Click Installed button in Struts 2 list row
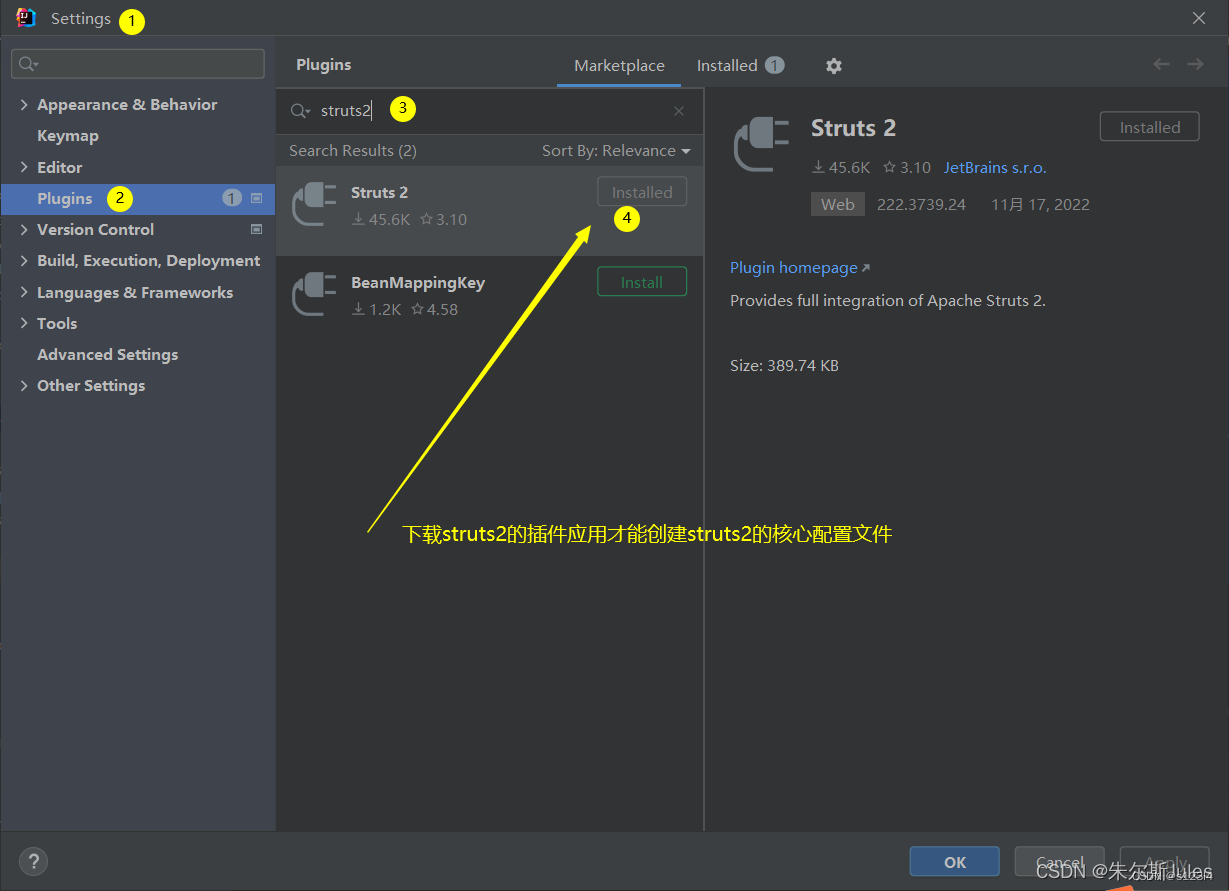Screen dimensions: 1229x891 (642, 193)
